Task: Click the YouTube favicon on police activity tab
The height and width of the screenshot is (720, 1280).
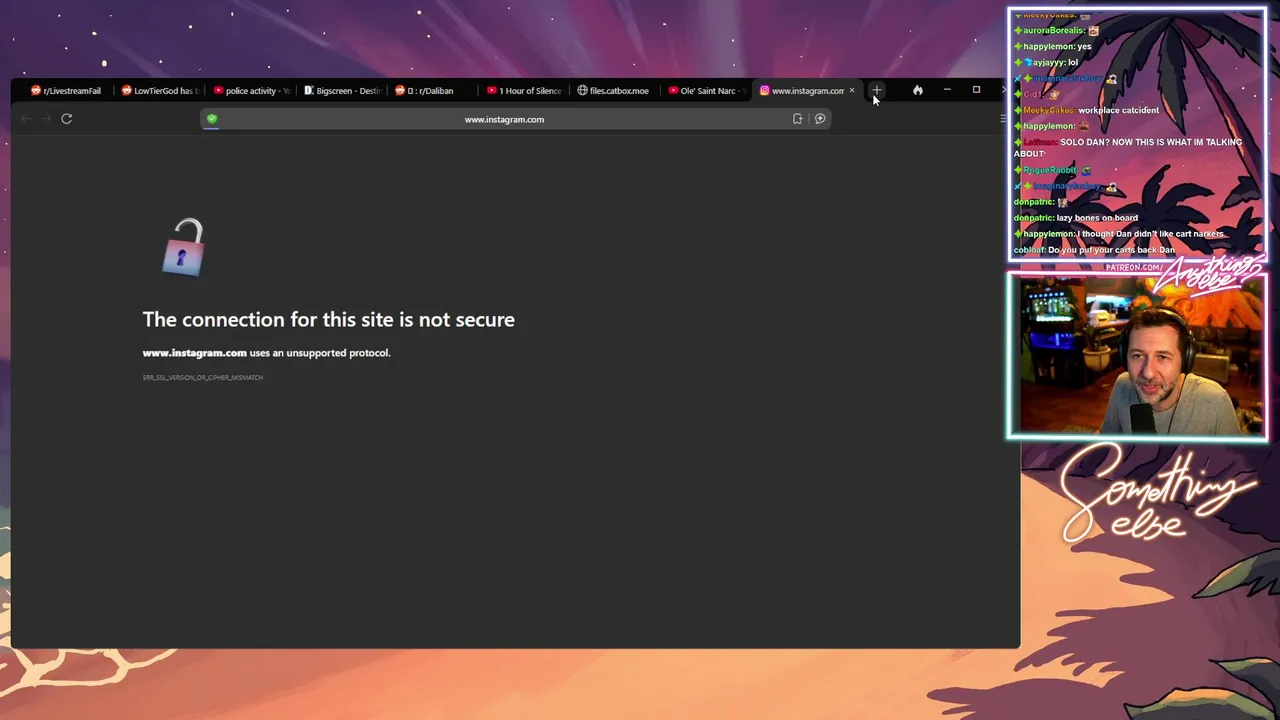Action: [219, 91]
